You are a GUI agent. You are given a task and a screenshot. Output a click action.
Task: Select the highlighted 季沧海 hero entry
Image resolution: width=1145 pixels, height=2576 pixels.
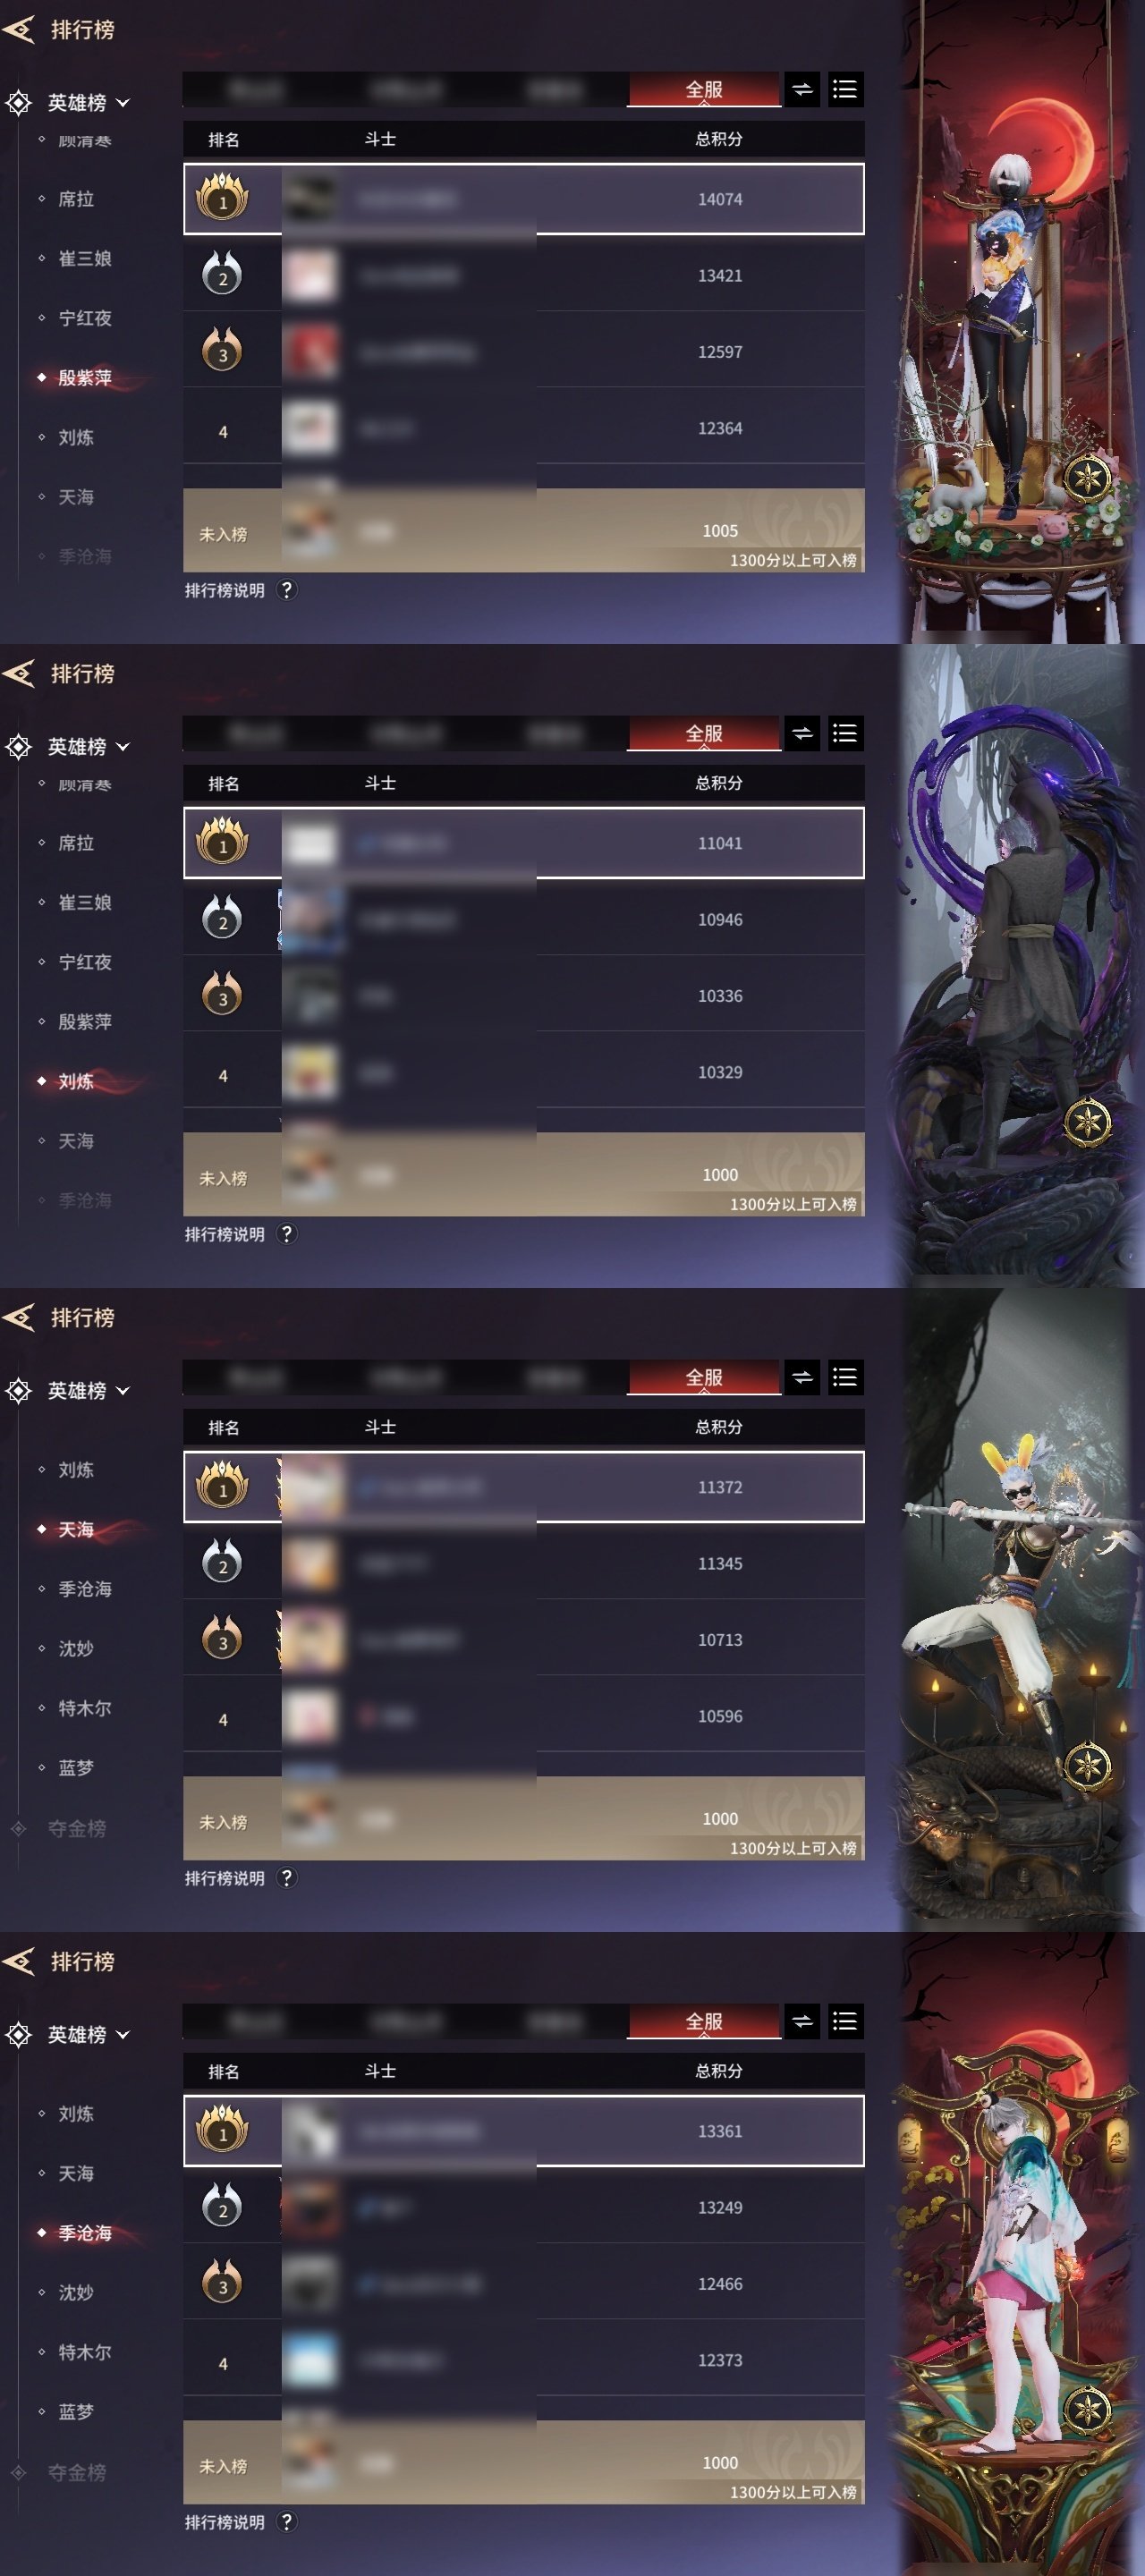click(85, 2232)
